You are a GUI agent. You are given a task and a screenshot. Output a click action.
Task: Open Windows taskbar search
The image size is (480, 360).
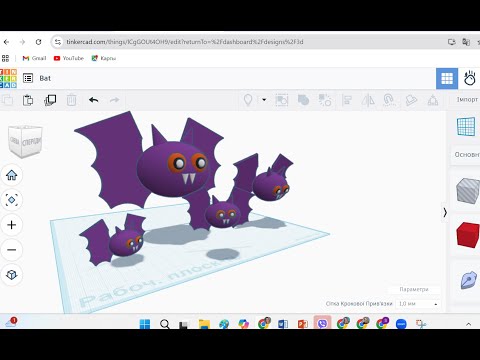pos(165,324)
